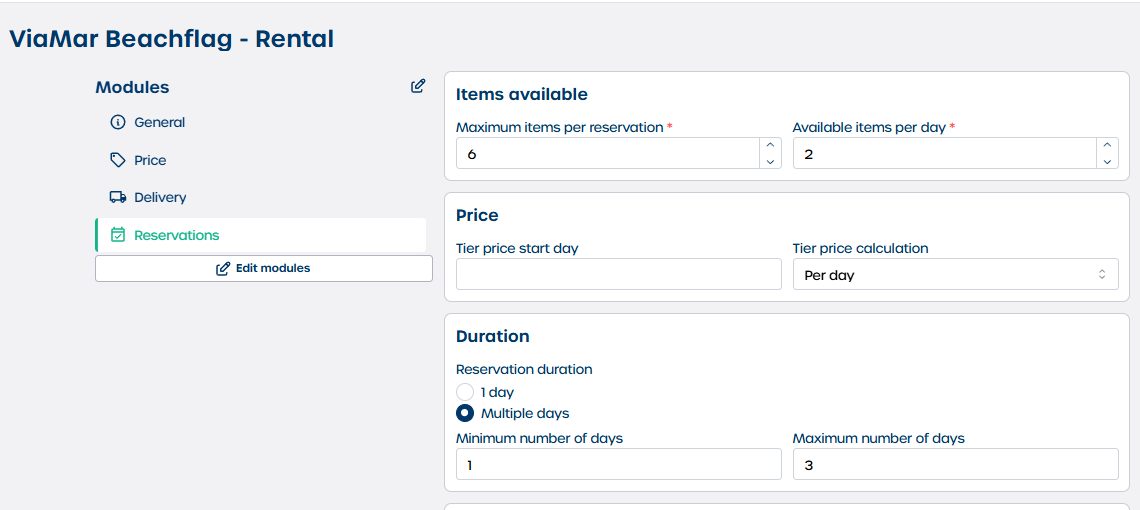The image size is (1140, 510).
Task: Go to the Delivery module
Action: point(160,198)
